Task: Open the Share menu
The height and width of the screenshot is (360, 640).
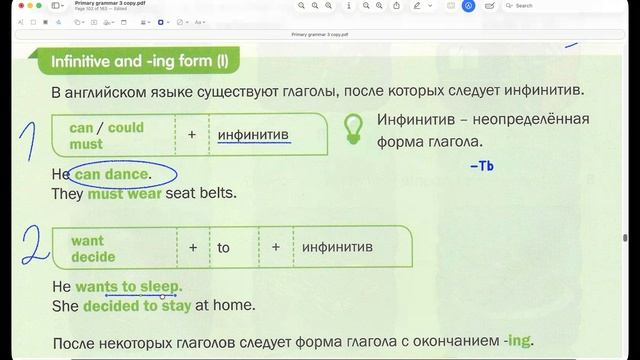Action: click(396, 5)
